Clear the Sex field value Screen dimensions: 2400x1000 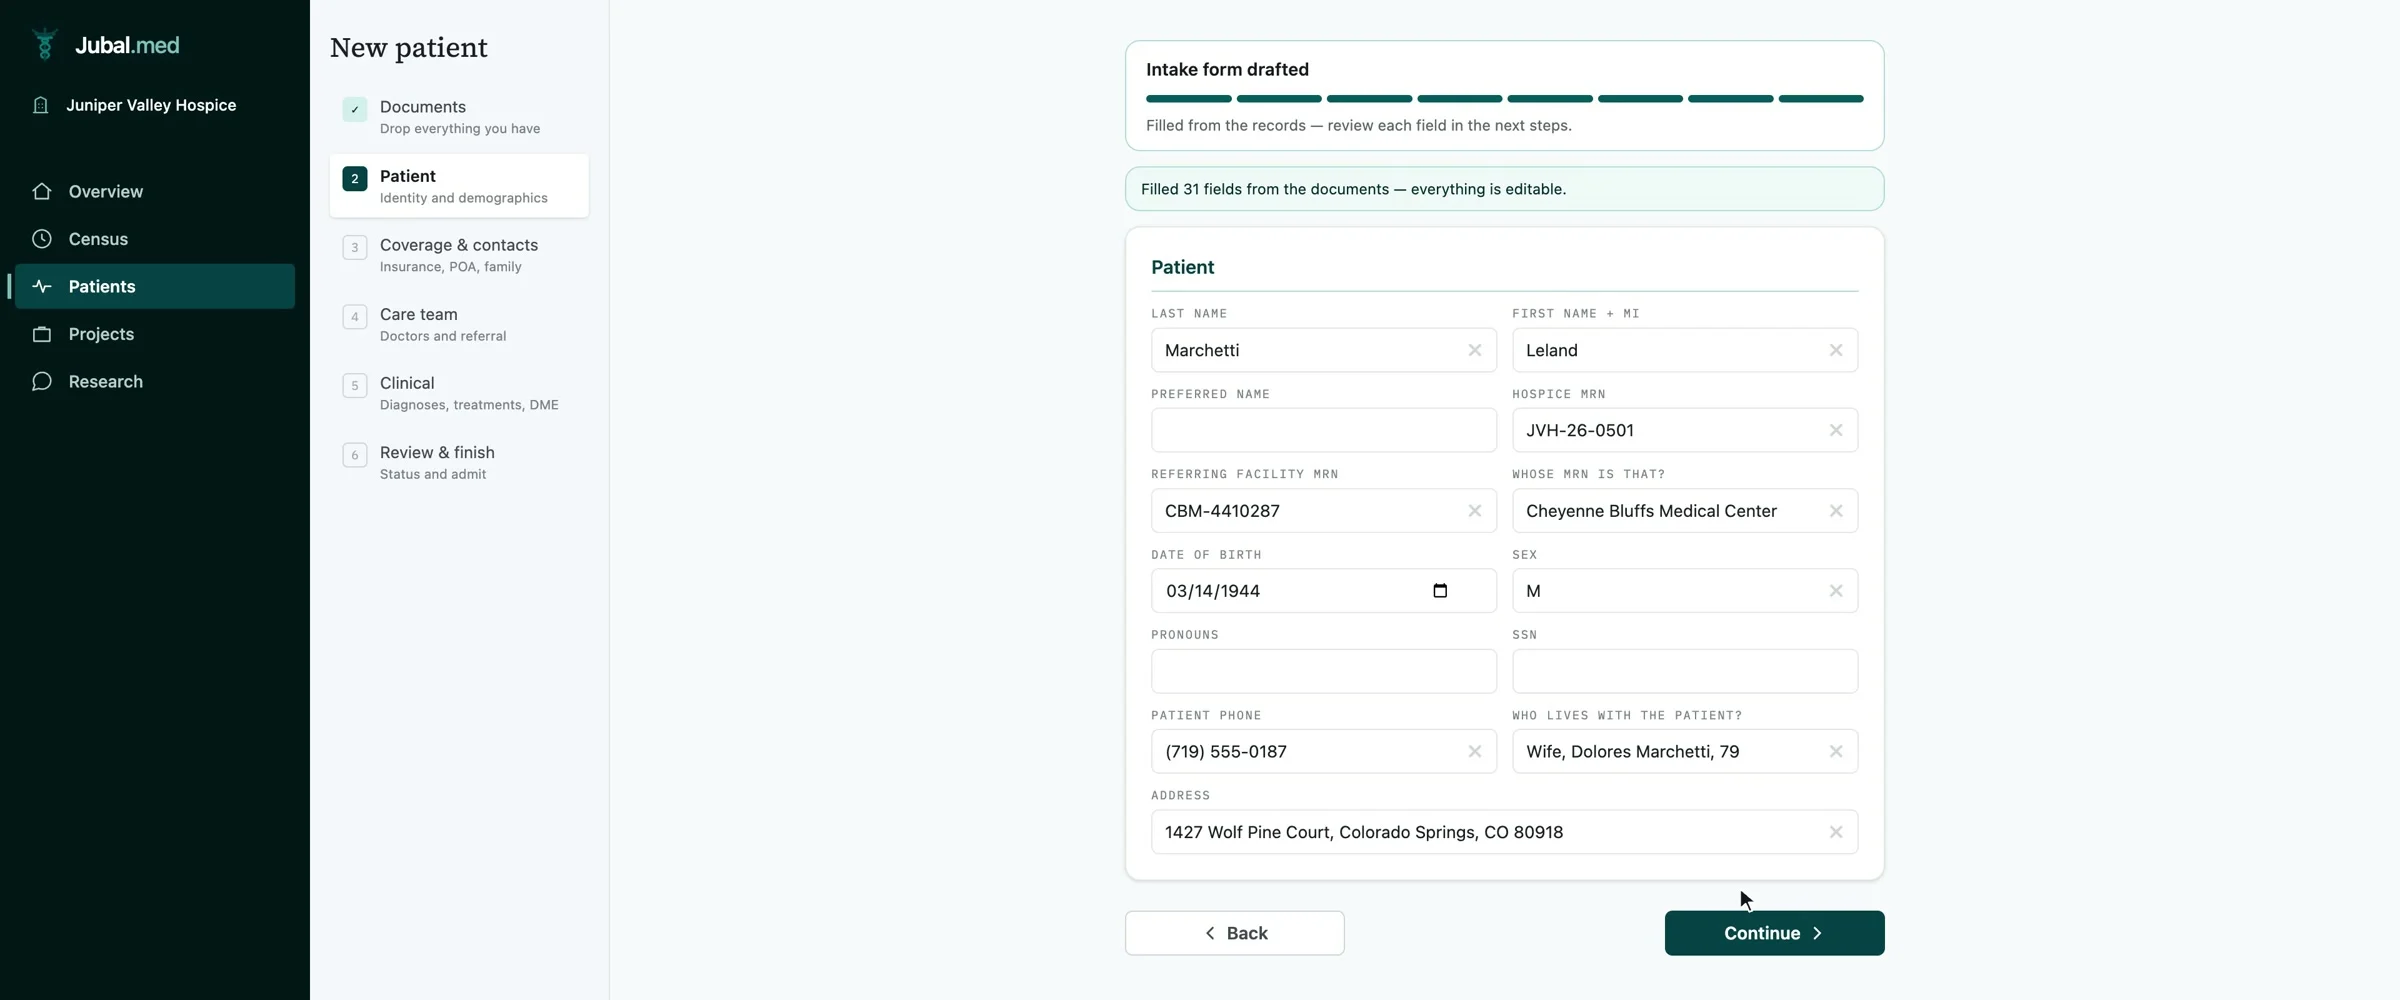[x=1835, y=591]
